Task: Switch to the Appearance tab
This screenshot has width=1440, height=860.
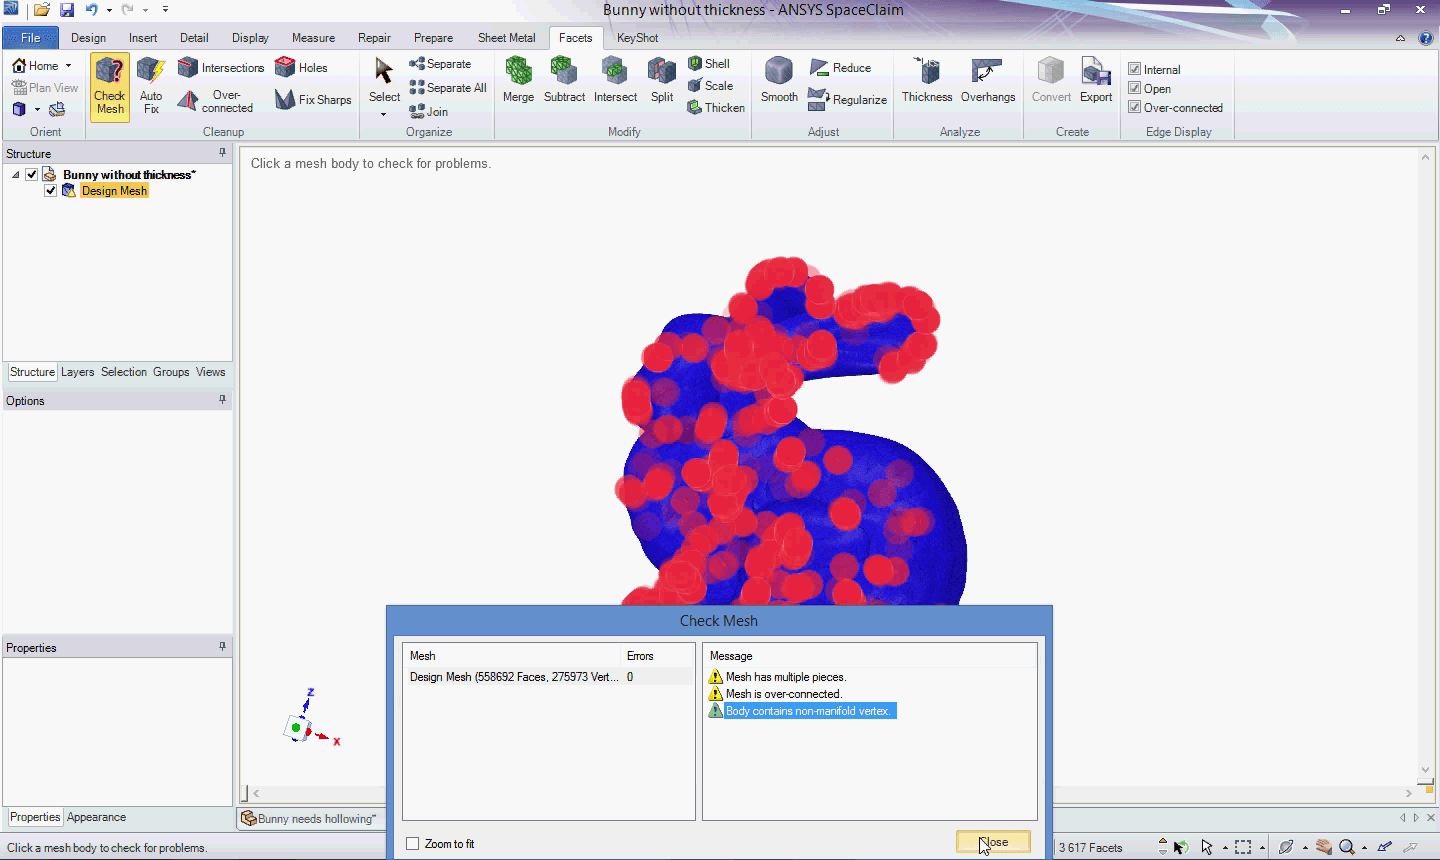Action: click(96, 817)
